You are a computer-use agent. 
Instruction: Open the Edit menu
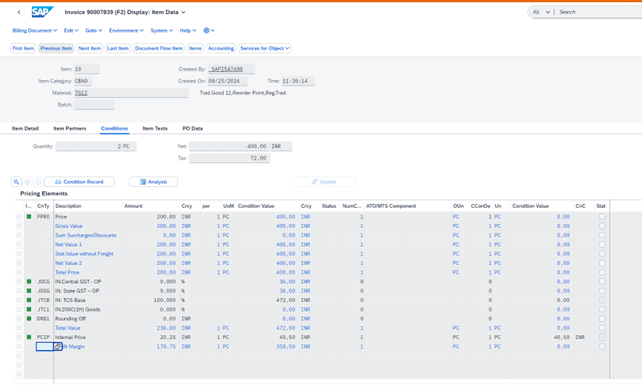pos(71,30)
